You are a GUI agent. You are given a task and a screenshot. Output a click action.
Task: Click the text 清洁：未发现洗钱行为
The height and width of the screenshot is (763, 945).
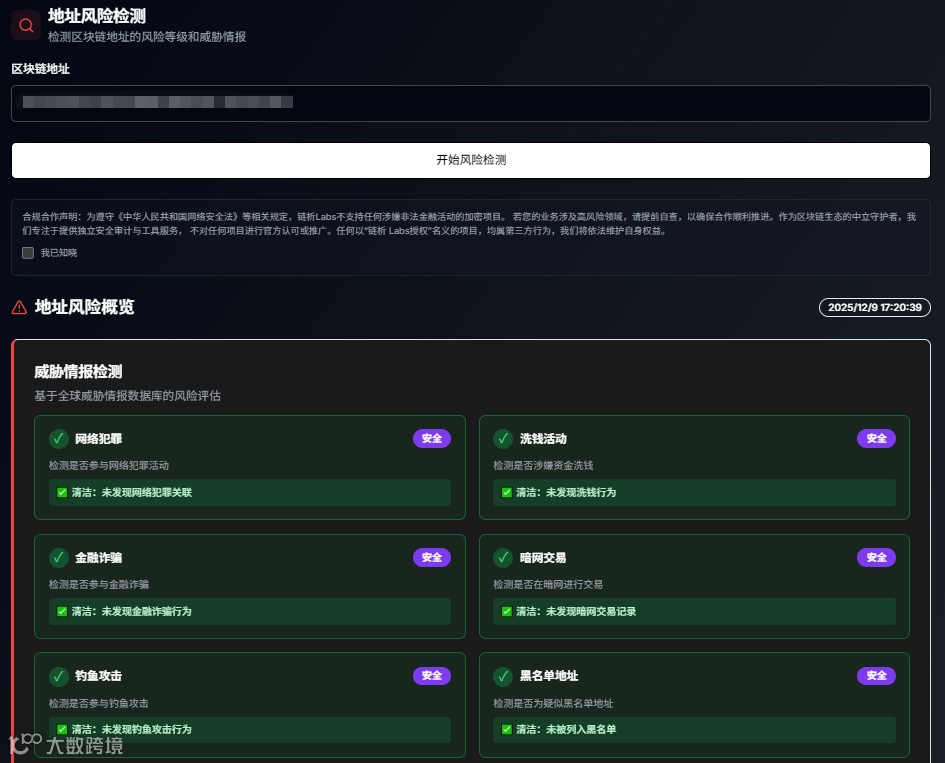click(x=566, y=492)
